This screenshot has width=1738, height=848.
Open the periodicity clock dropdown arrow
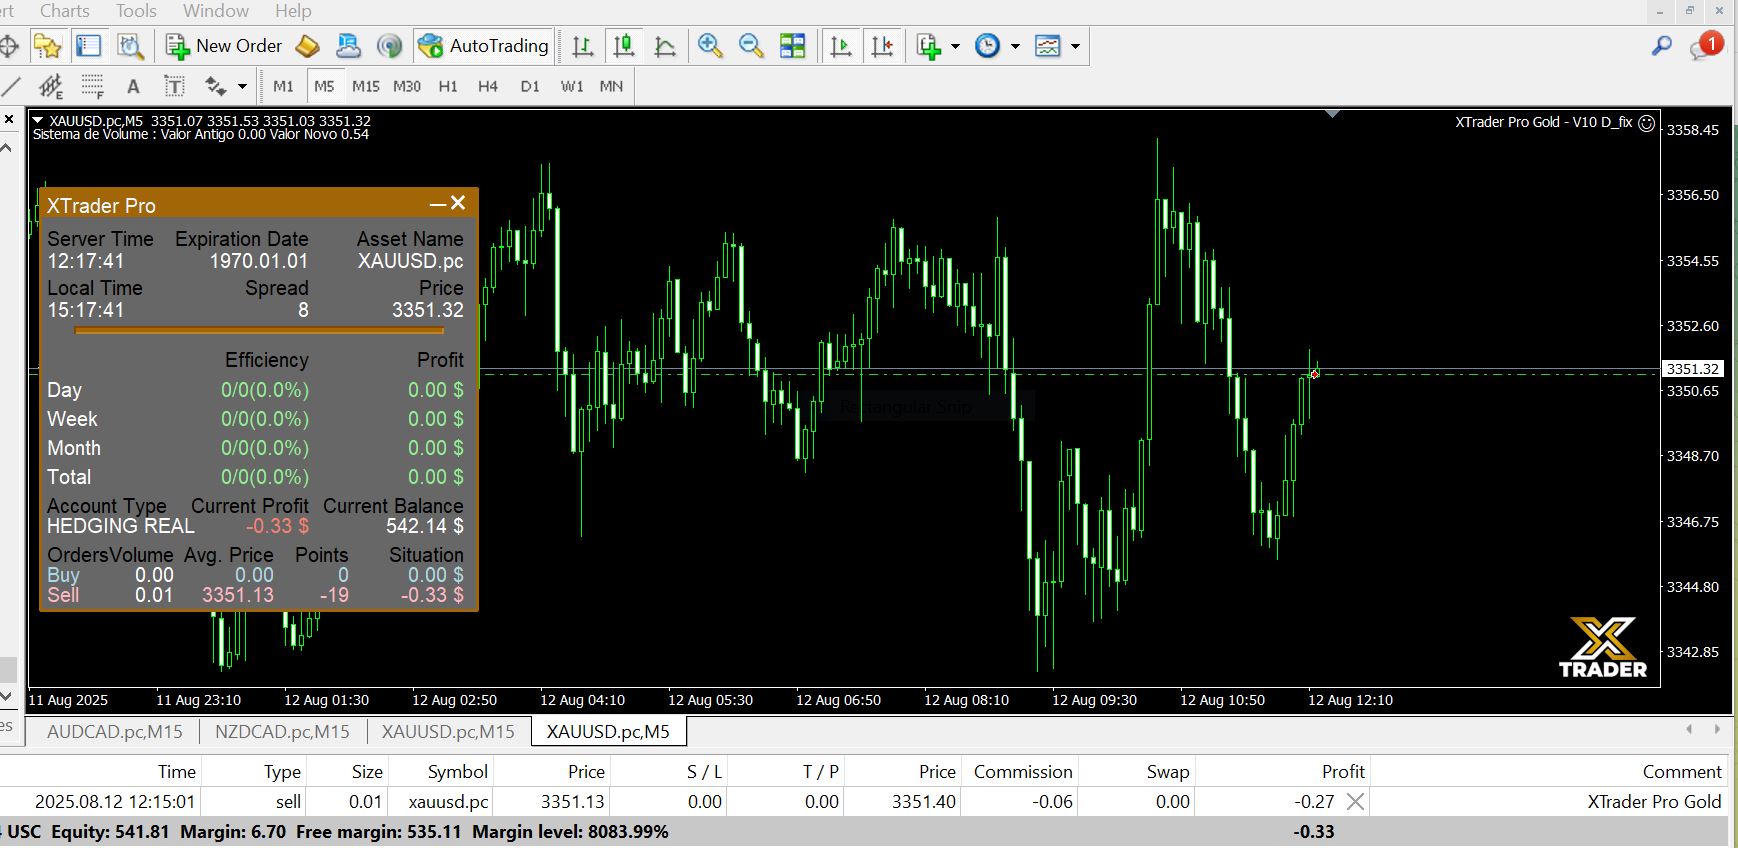pyautogui.click(x=1015, y=46)
